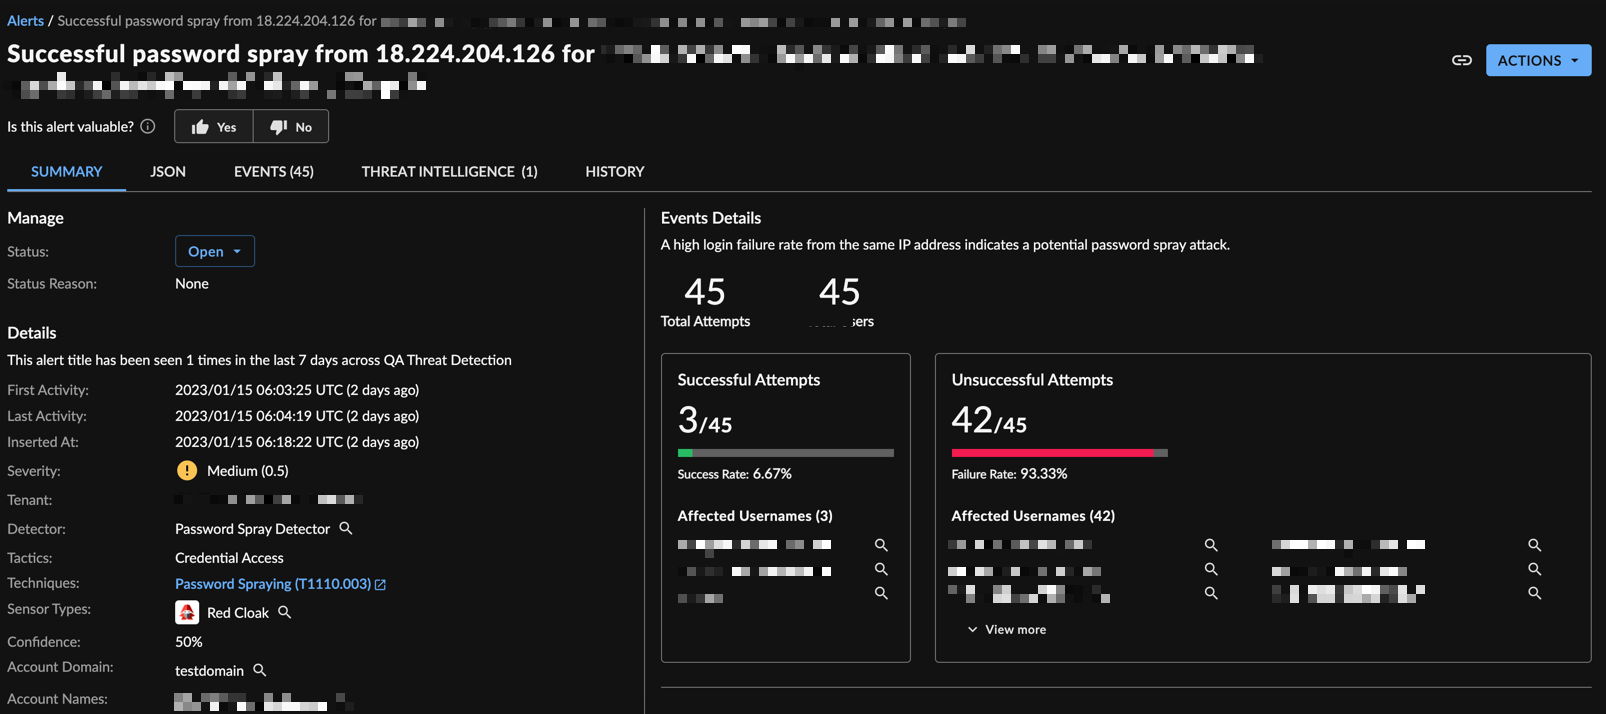Click the 'testdomain' account domain value
1606x714 pixels.
click(209, 671)
